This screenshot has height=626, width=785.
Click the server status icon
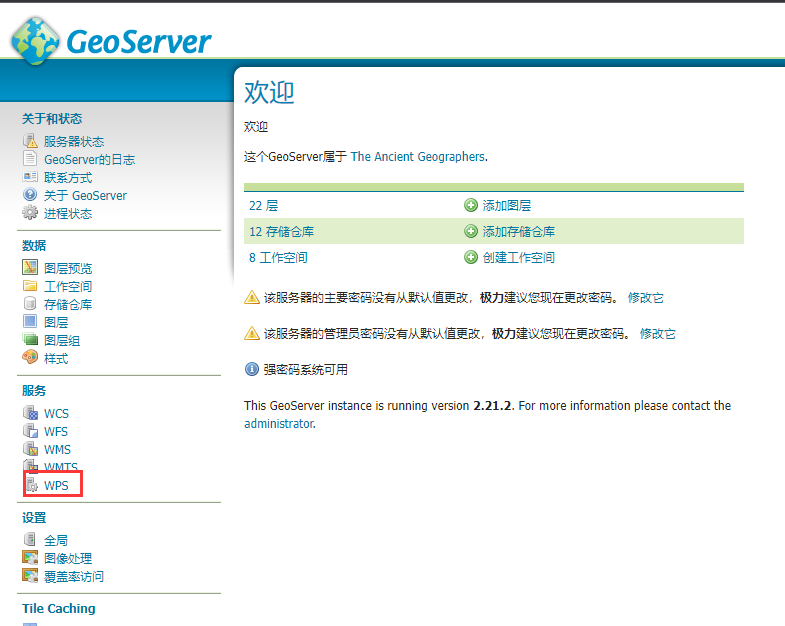(30, 142)
